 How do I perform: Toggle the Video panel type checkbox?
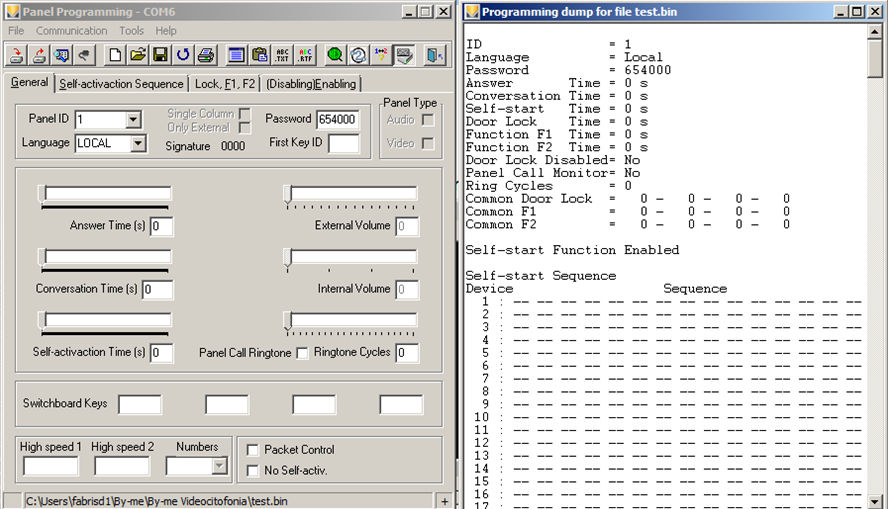(428, 143)
